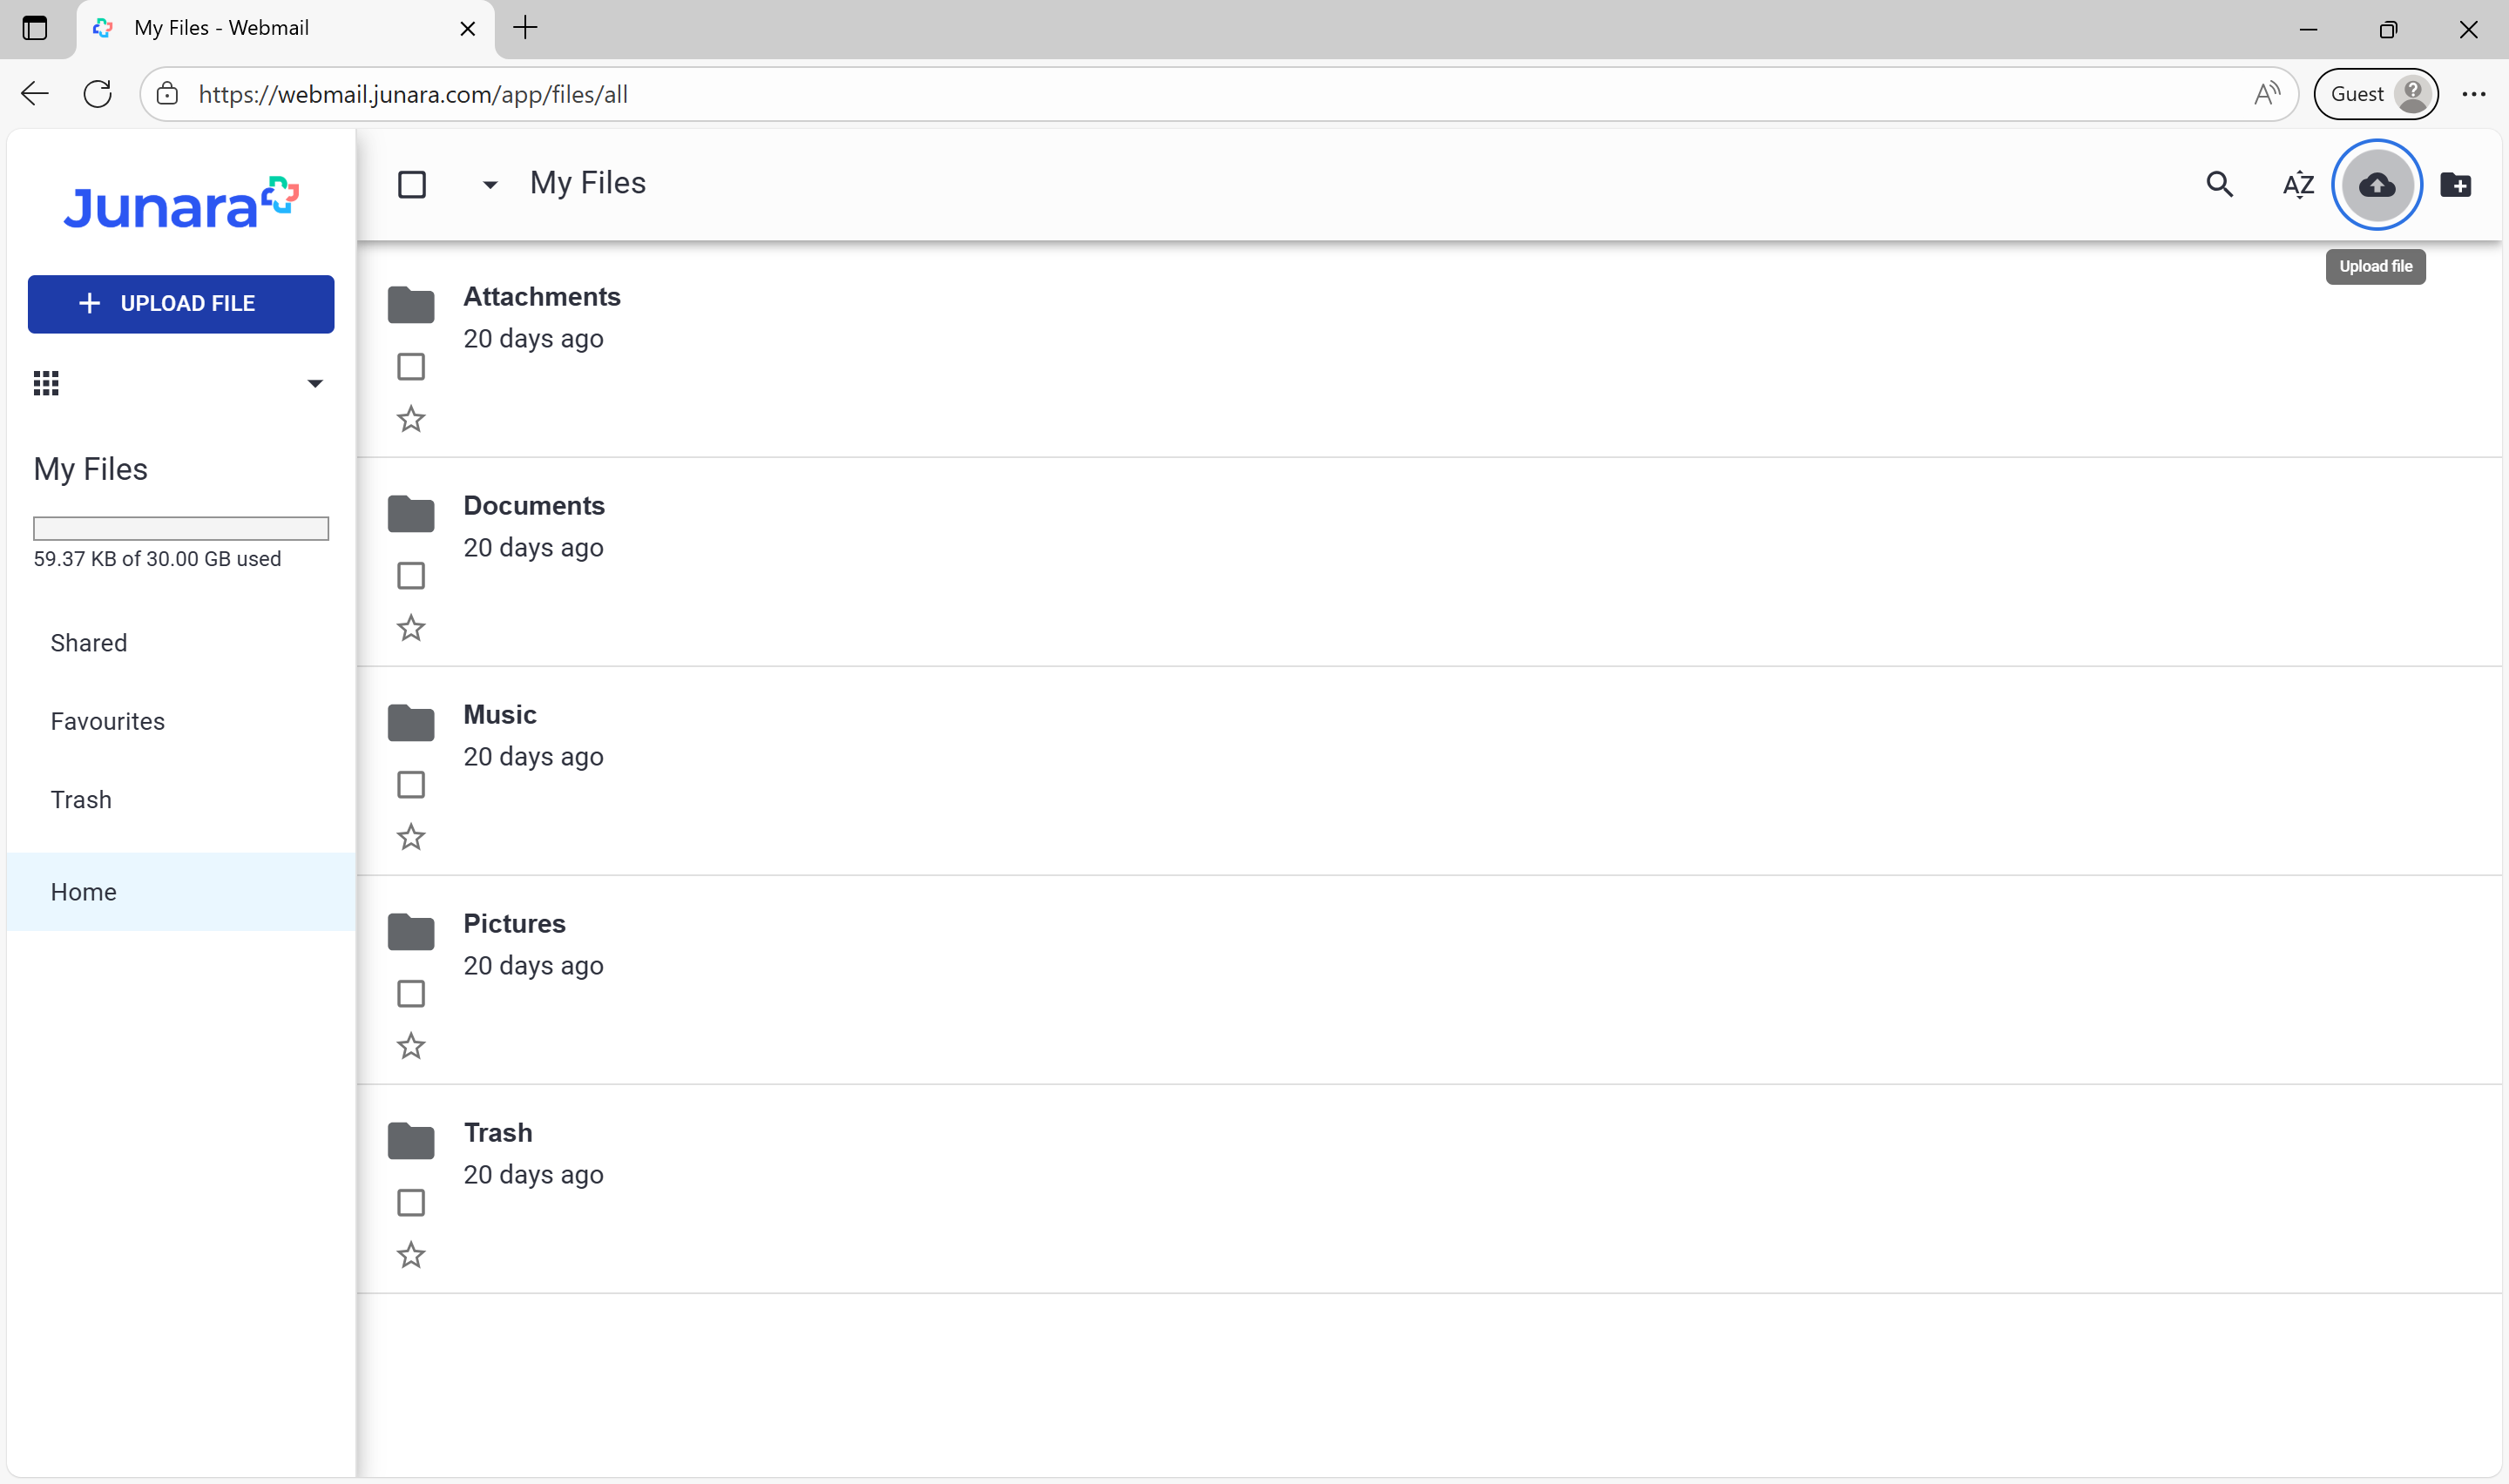Click the '59.37 KB of 30.00 GB used' text
Image resolution: width=2509 pixels, height=1484 pixels.
(x=157, y=559)
